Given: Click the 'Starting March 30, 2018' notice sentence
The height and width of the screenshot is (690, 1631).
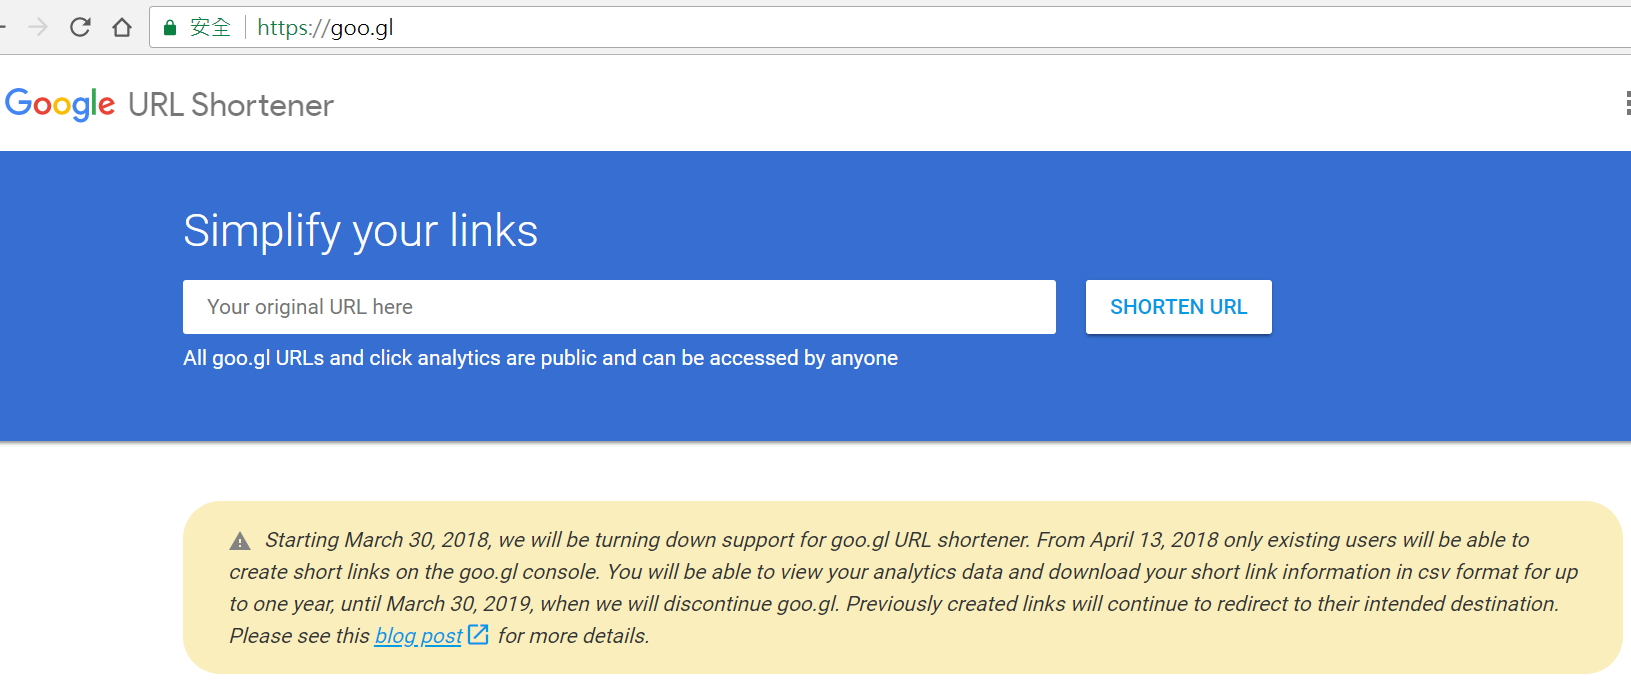Looking at the screenshot, I should (378, 540).
